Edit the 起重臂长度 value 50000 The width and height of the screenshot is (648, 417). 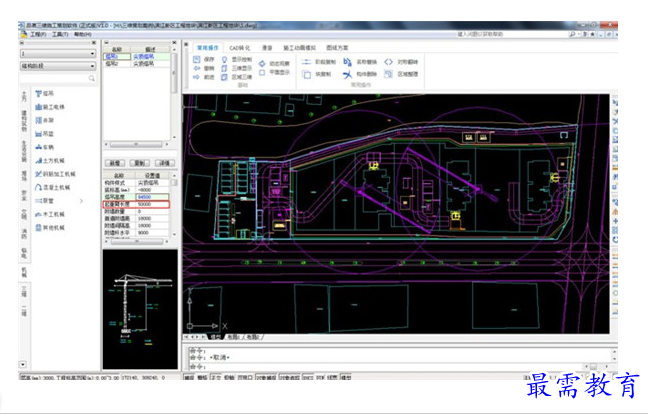tap(152, 204)
